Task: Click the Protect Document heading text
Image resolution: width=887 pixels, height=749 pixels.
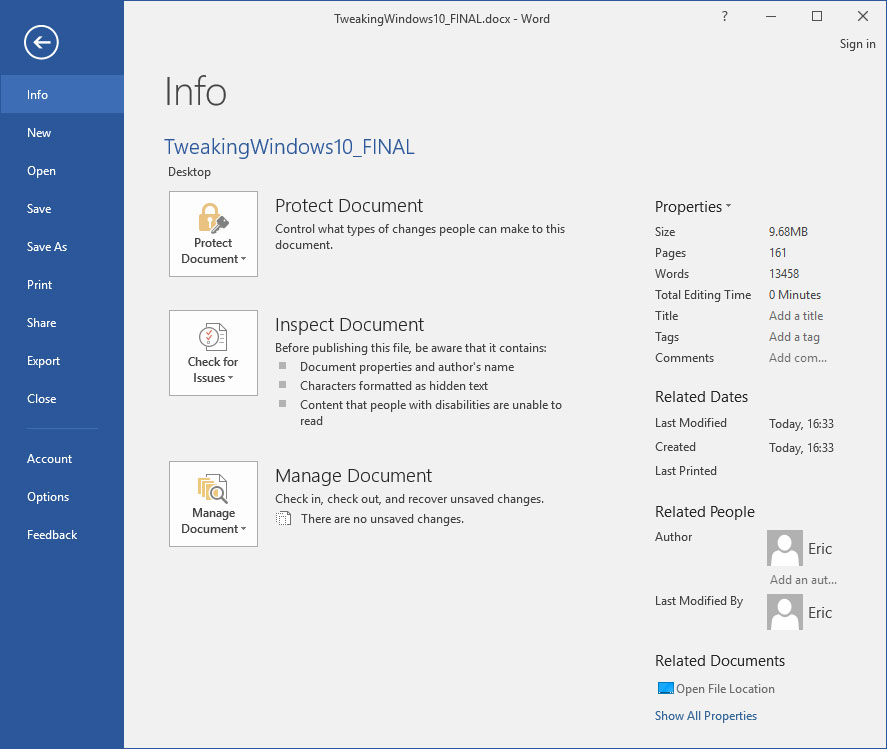Action: (x=348, y=206)
